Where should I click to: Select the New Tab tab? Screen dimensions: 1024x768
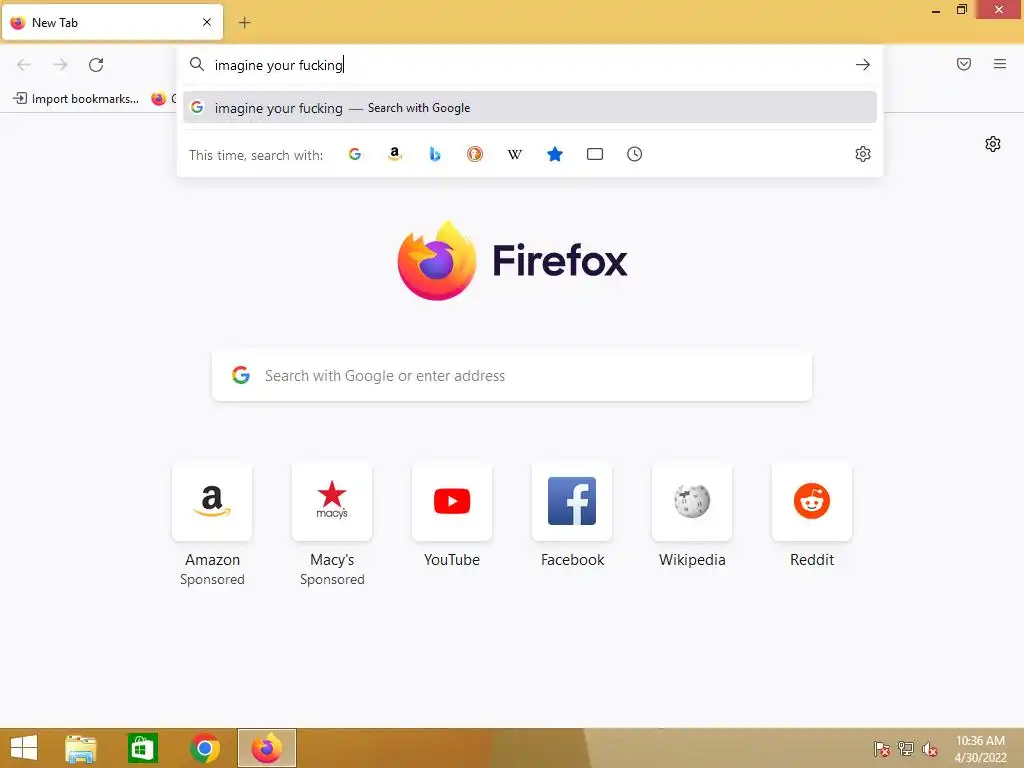[112, 22]
